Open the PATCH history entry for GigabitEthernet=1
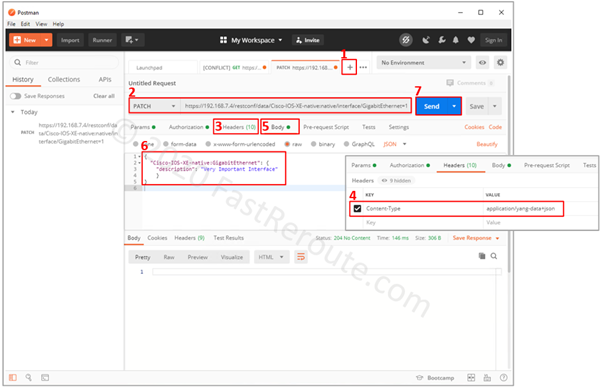Image resolution: width=602 pixels, height=389 pixels. tap(70, 133)
